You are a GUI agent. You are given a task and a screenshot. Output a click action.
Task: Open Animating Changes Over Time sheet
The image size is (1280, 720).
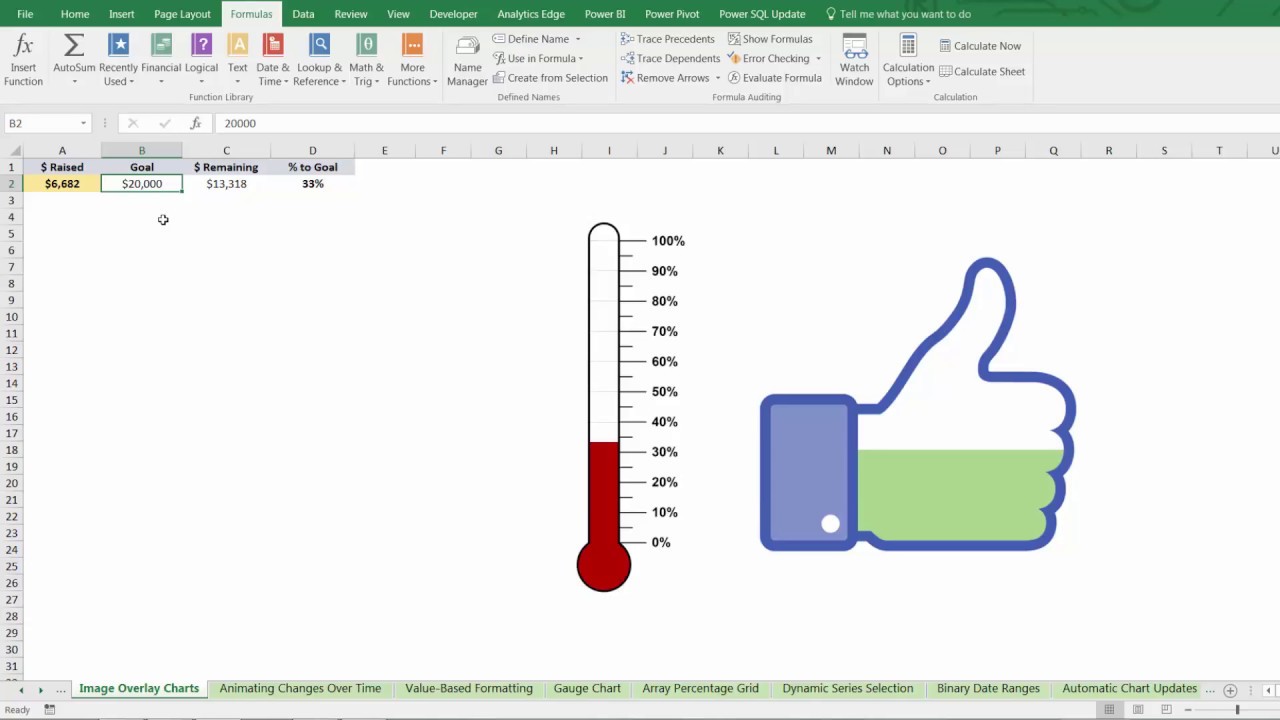pyautogui.click(x=300, y=689)
